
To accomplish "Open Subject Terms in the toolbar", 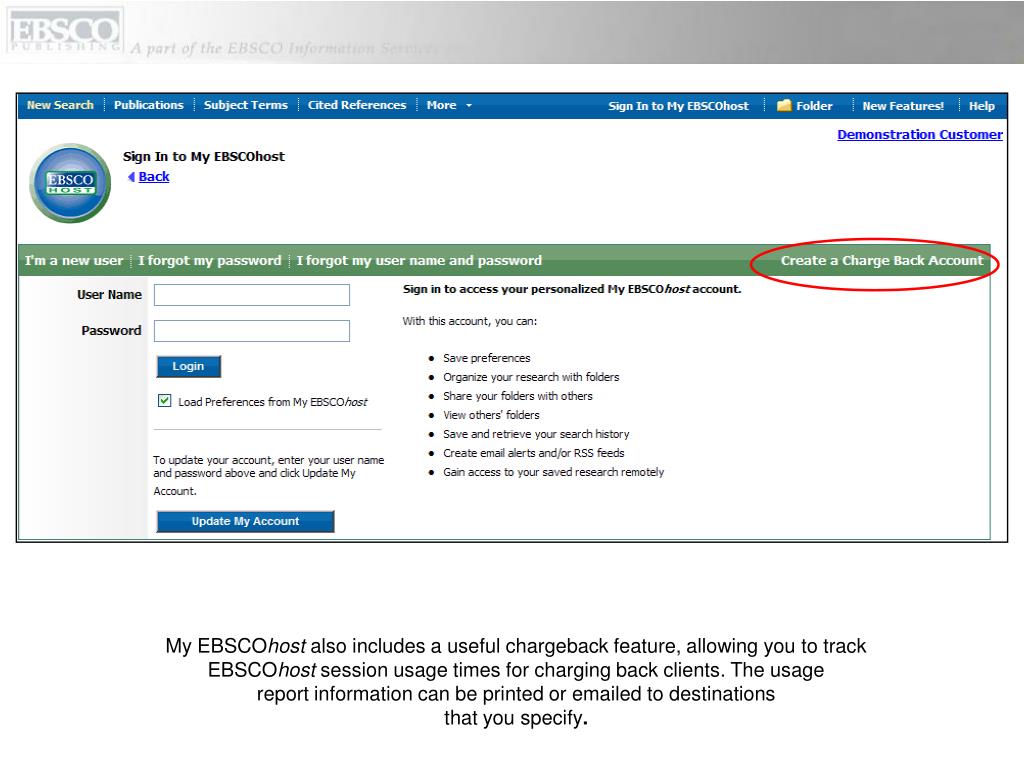I will (x=246, y=105).
